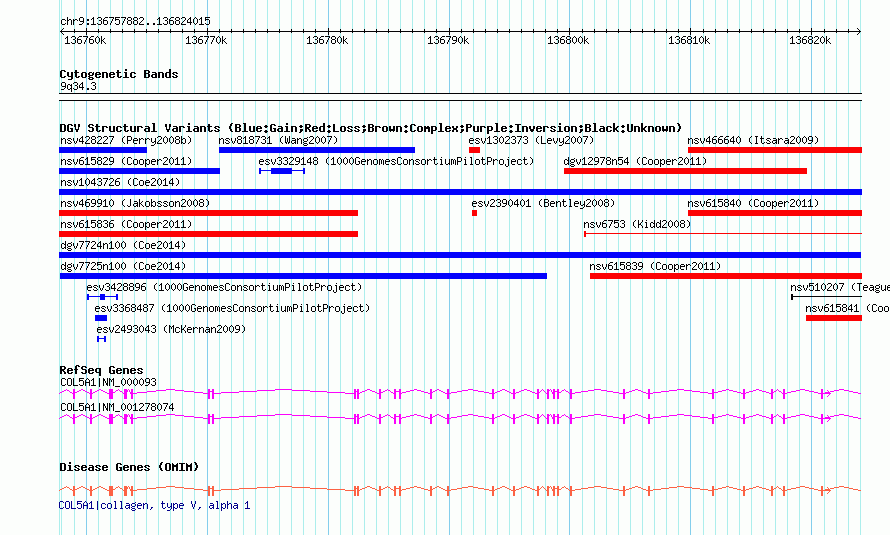Select the dgv7724n100 (Coe2014) blue bar
The height and width of the screenshot is (535, 890).
[x=460, y=255]
